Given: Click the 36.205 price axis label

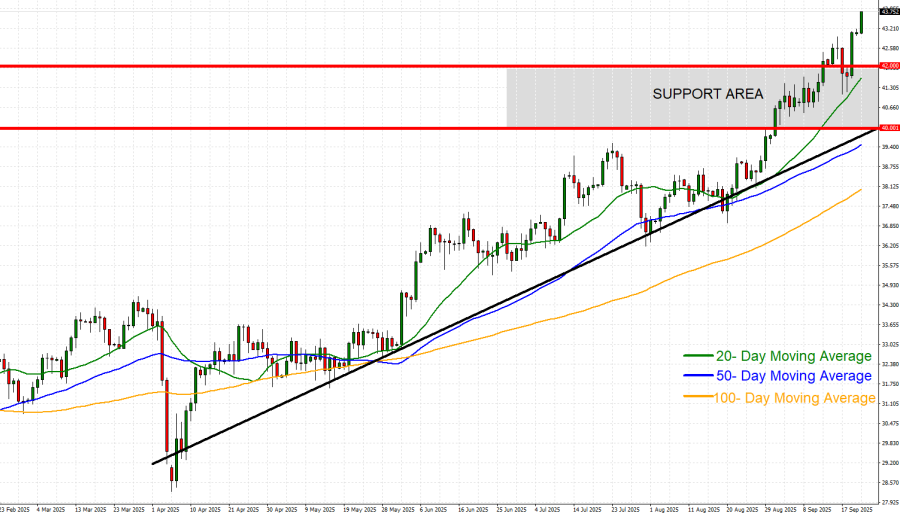Looking at the screenshot, I should click(x=888, y=246).
